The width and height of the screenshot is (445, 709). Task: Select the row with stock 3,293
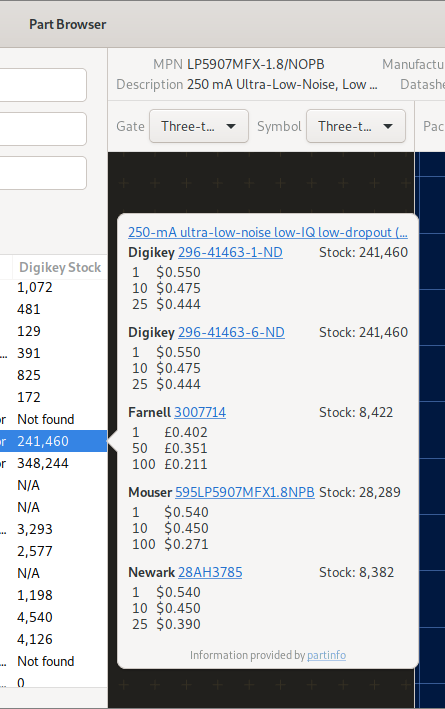(x=53, y=529)
